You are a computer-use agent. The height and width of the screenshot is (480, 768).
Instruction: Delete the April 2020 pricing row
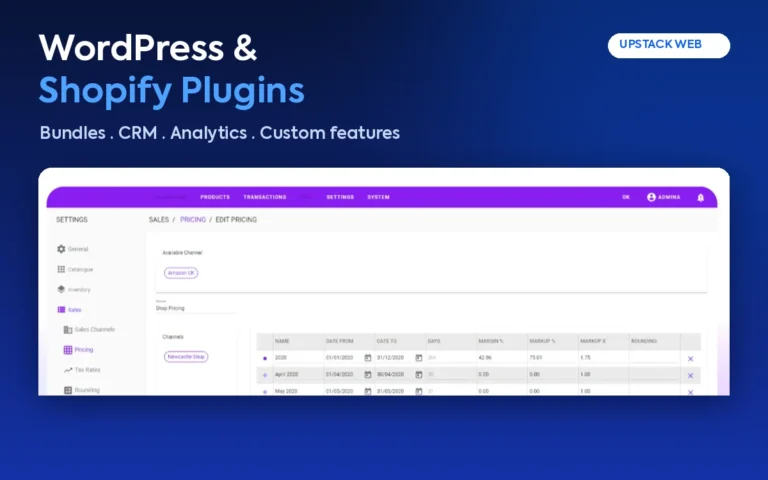tap(691, 376)
